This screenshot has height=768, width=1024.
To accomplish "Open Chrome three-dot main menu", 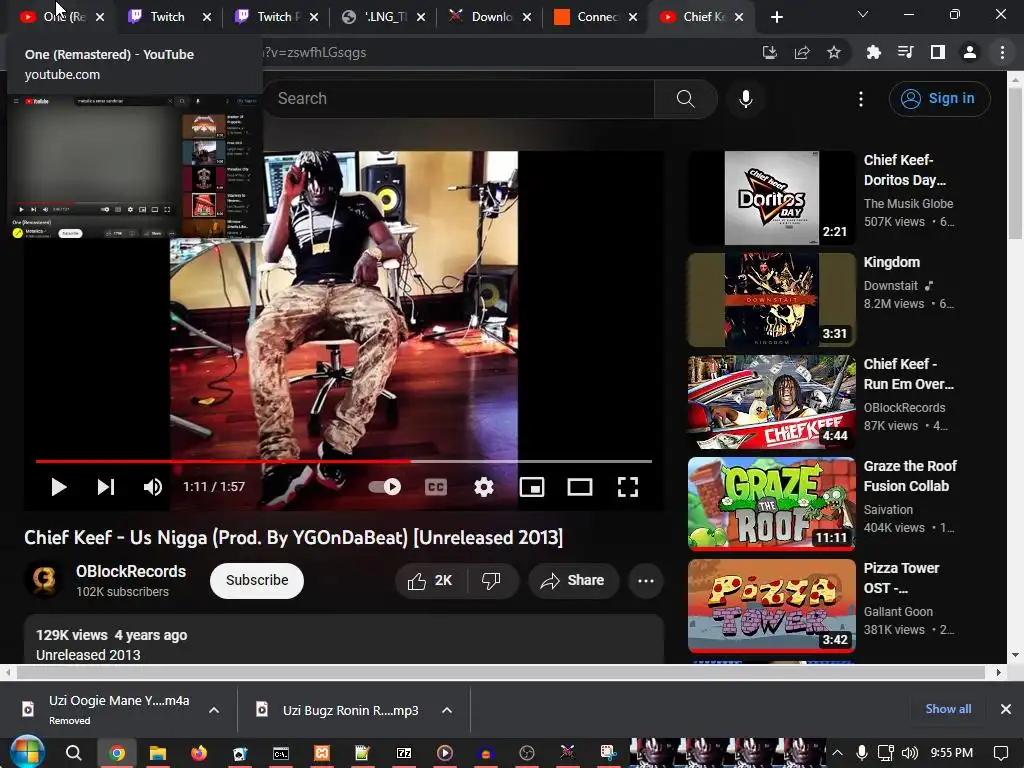I will point(1002,52).
